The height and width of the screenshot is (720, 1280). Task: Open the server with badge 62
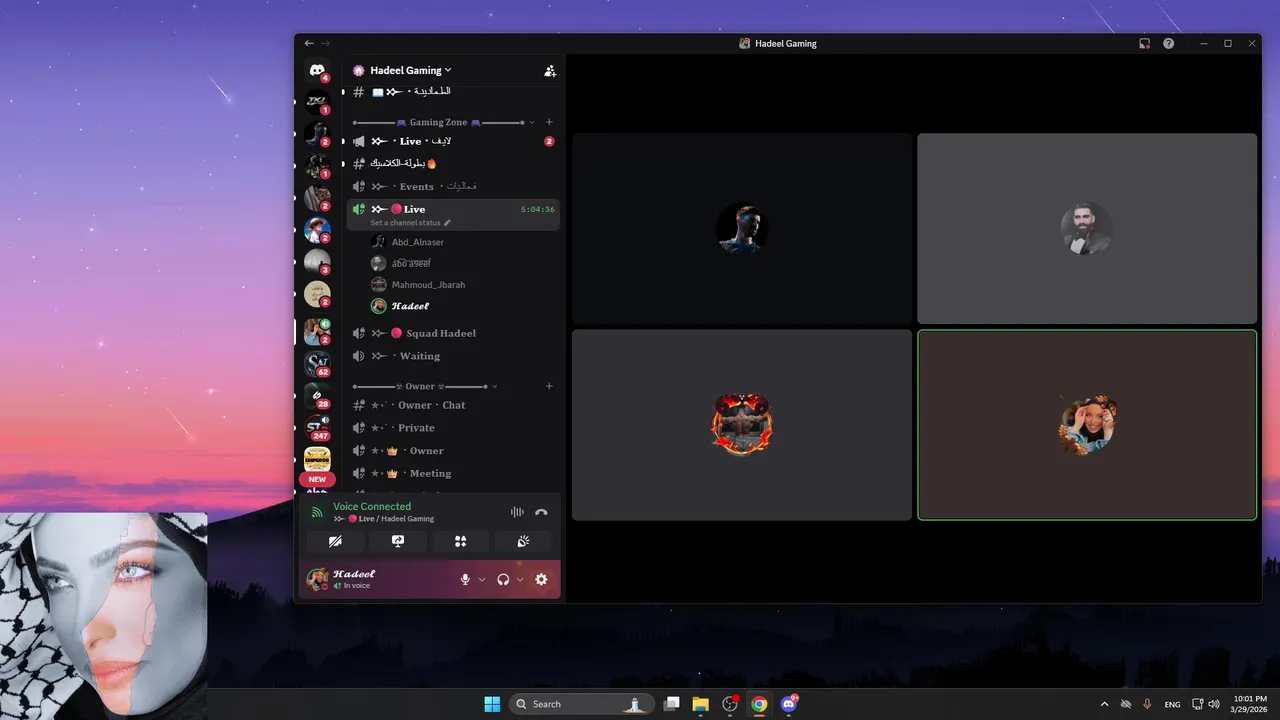tap(317, 363)
